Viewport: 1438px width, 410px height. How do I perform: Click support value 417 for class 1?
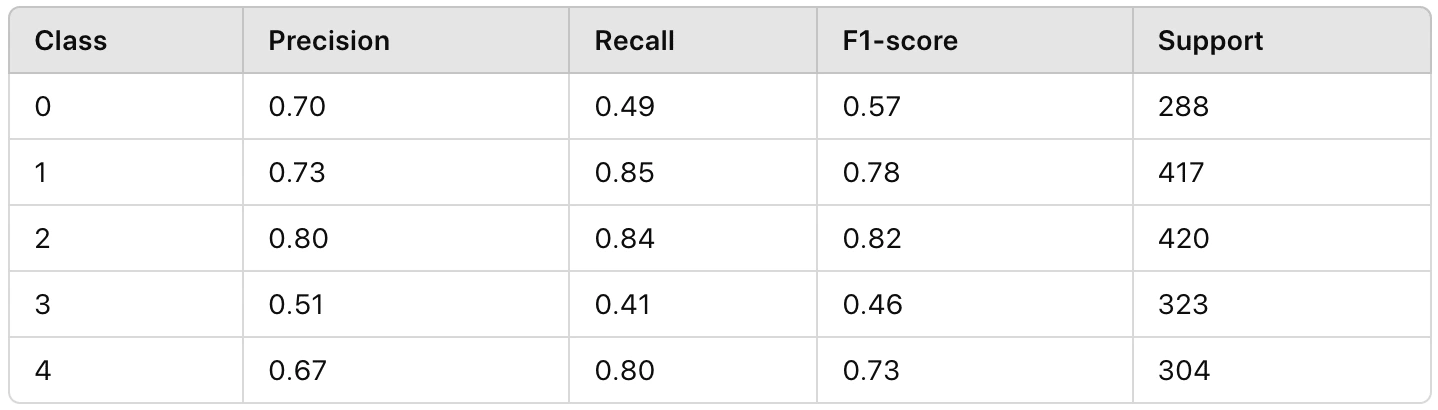(1181, 172)
